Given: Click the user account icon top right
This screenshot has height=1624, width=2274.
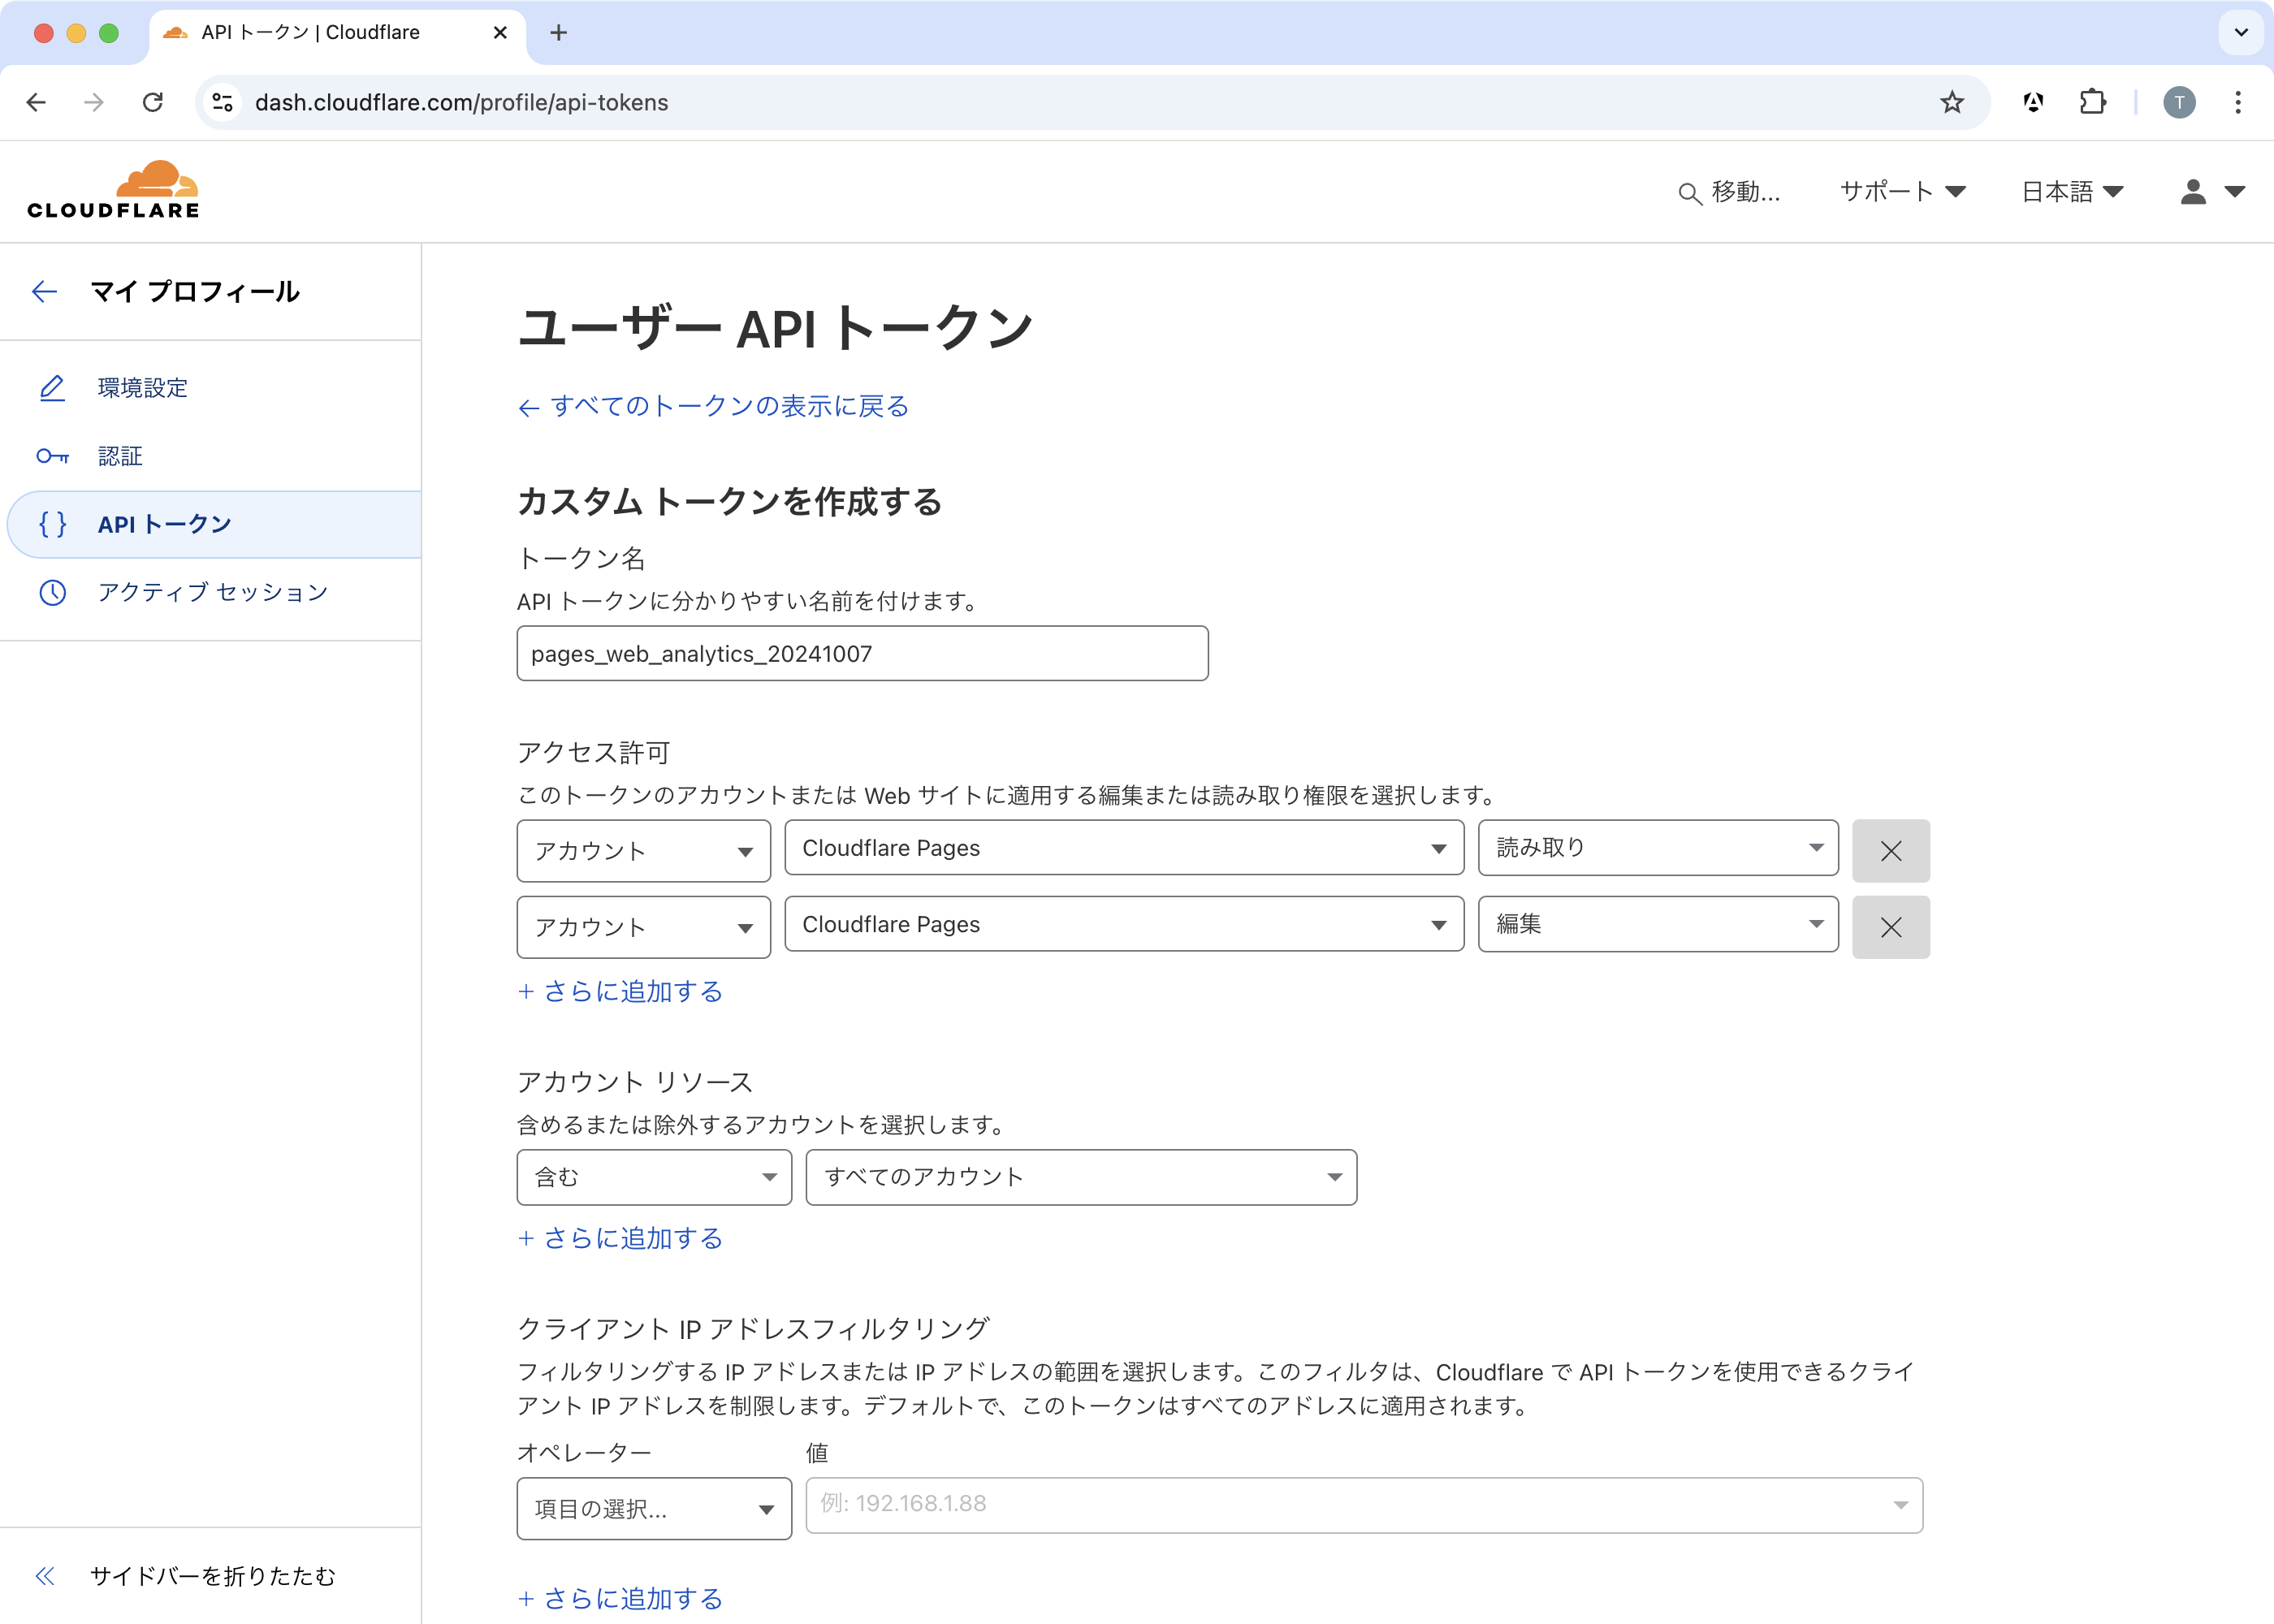Looking at the screenshot, I should pyautogui.click(x=2191, y=191).
